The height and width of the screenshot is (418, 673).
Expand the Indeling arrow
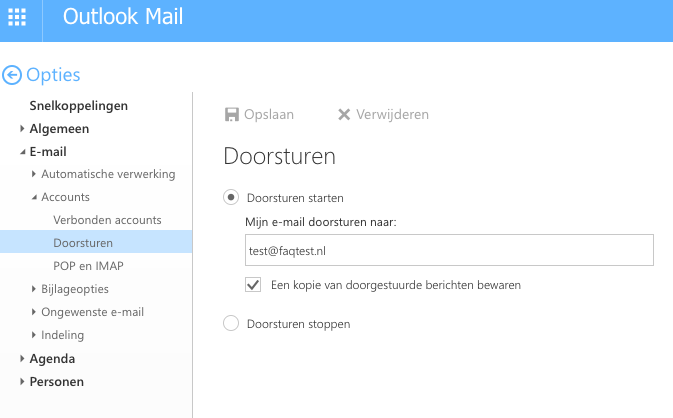point(34,335)
